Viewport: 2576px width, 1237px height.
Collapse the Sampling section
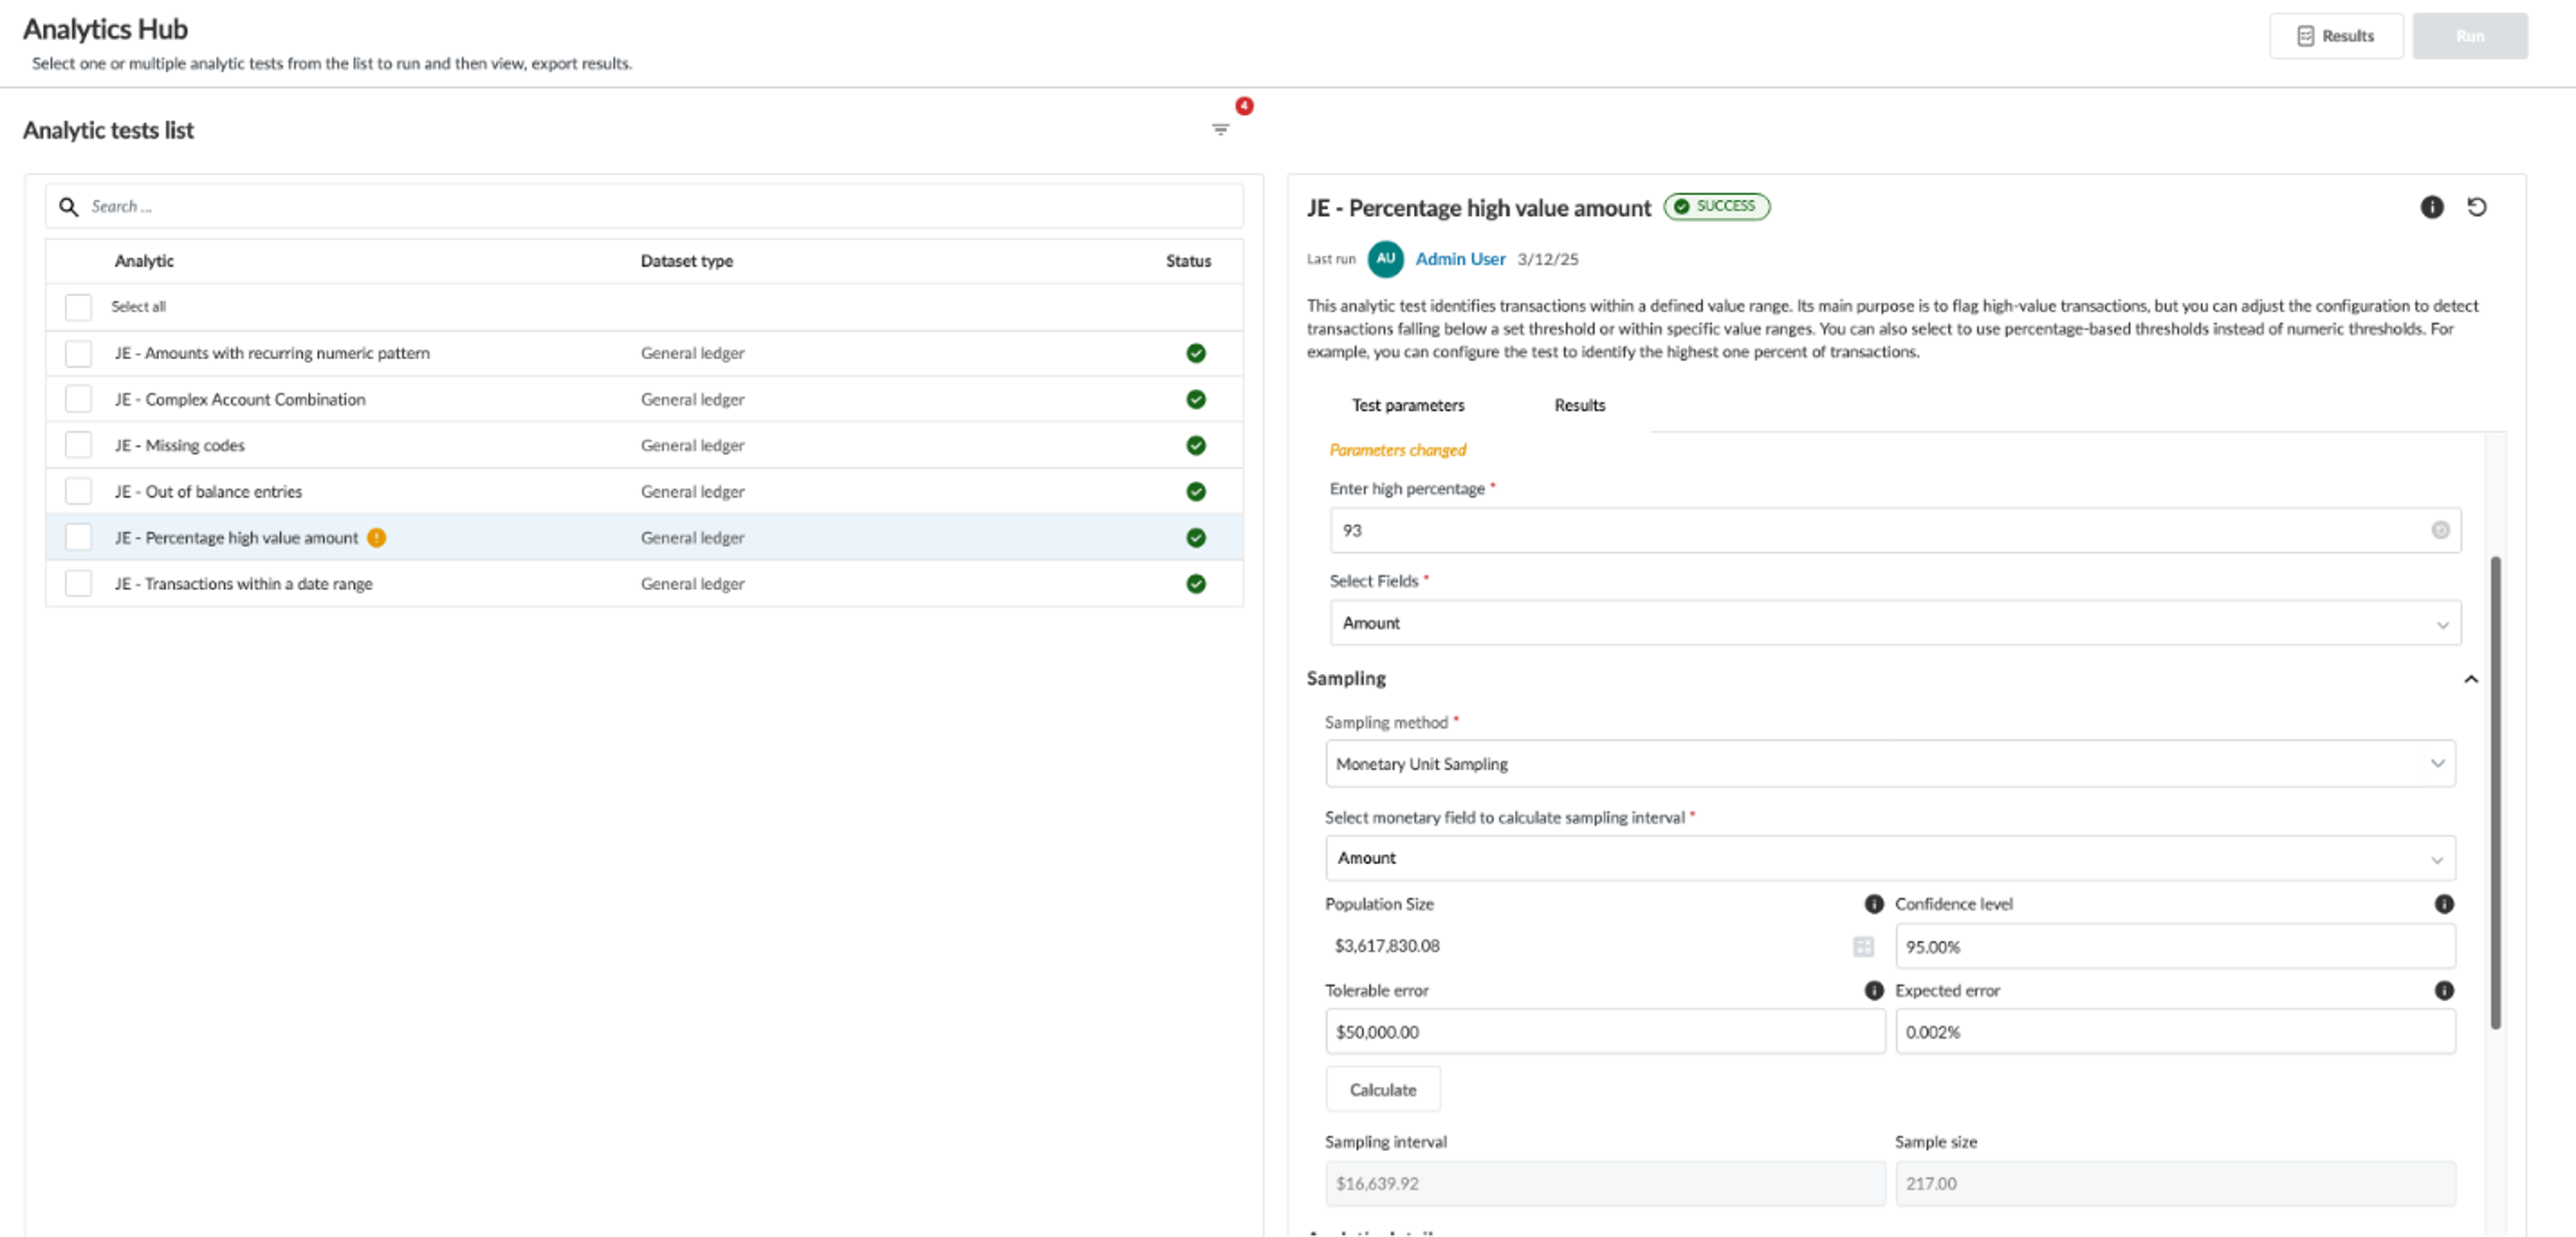[x=2471, y=678]
